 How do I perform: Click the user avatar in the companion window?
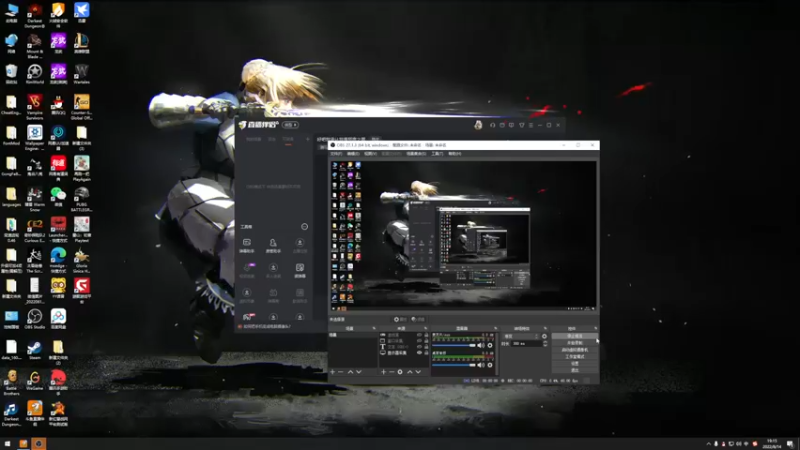[478, 125]
